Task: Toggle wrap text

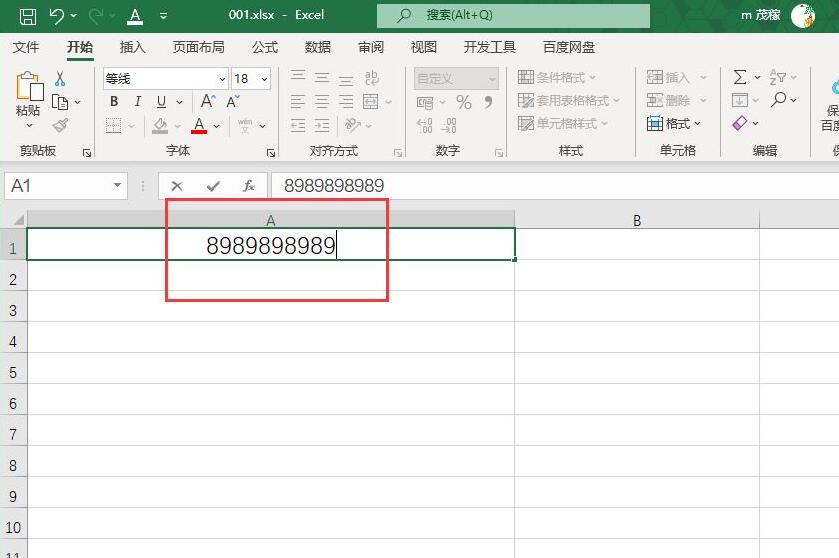Action: tap(371, 78)
